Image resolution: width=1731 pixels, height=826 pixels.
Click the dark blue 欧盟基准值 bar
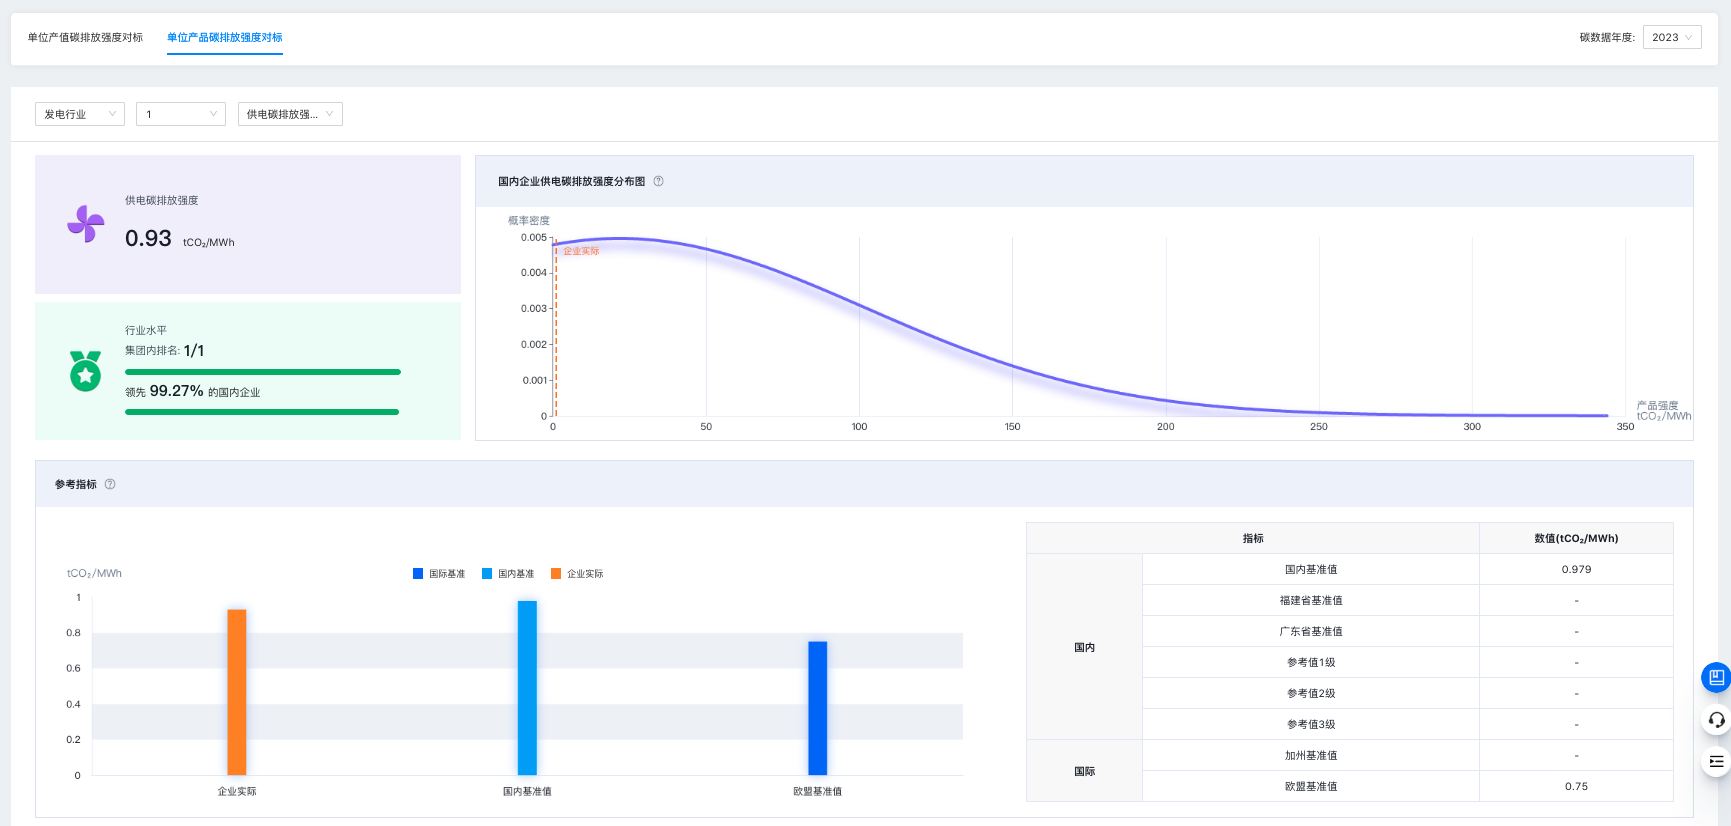pos(818,708)
